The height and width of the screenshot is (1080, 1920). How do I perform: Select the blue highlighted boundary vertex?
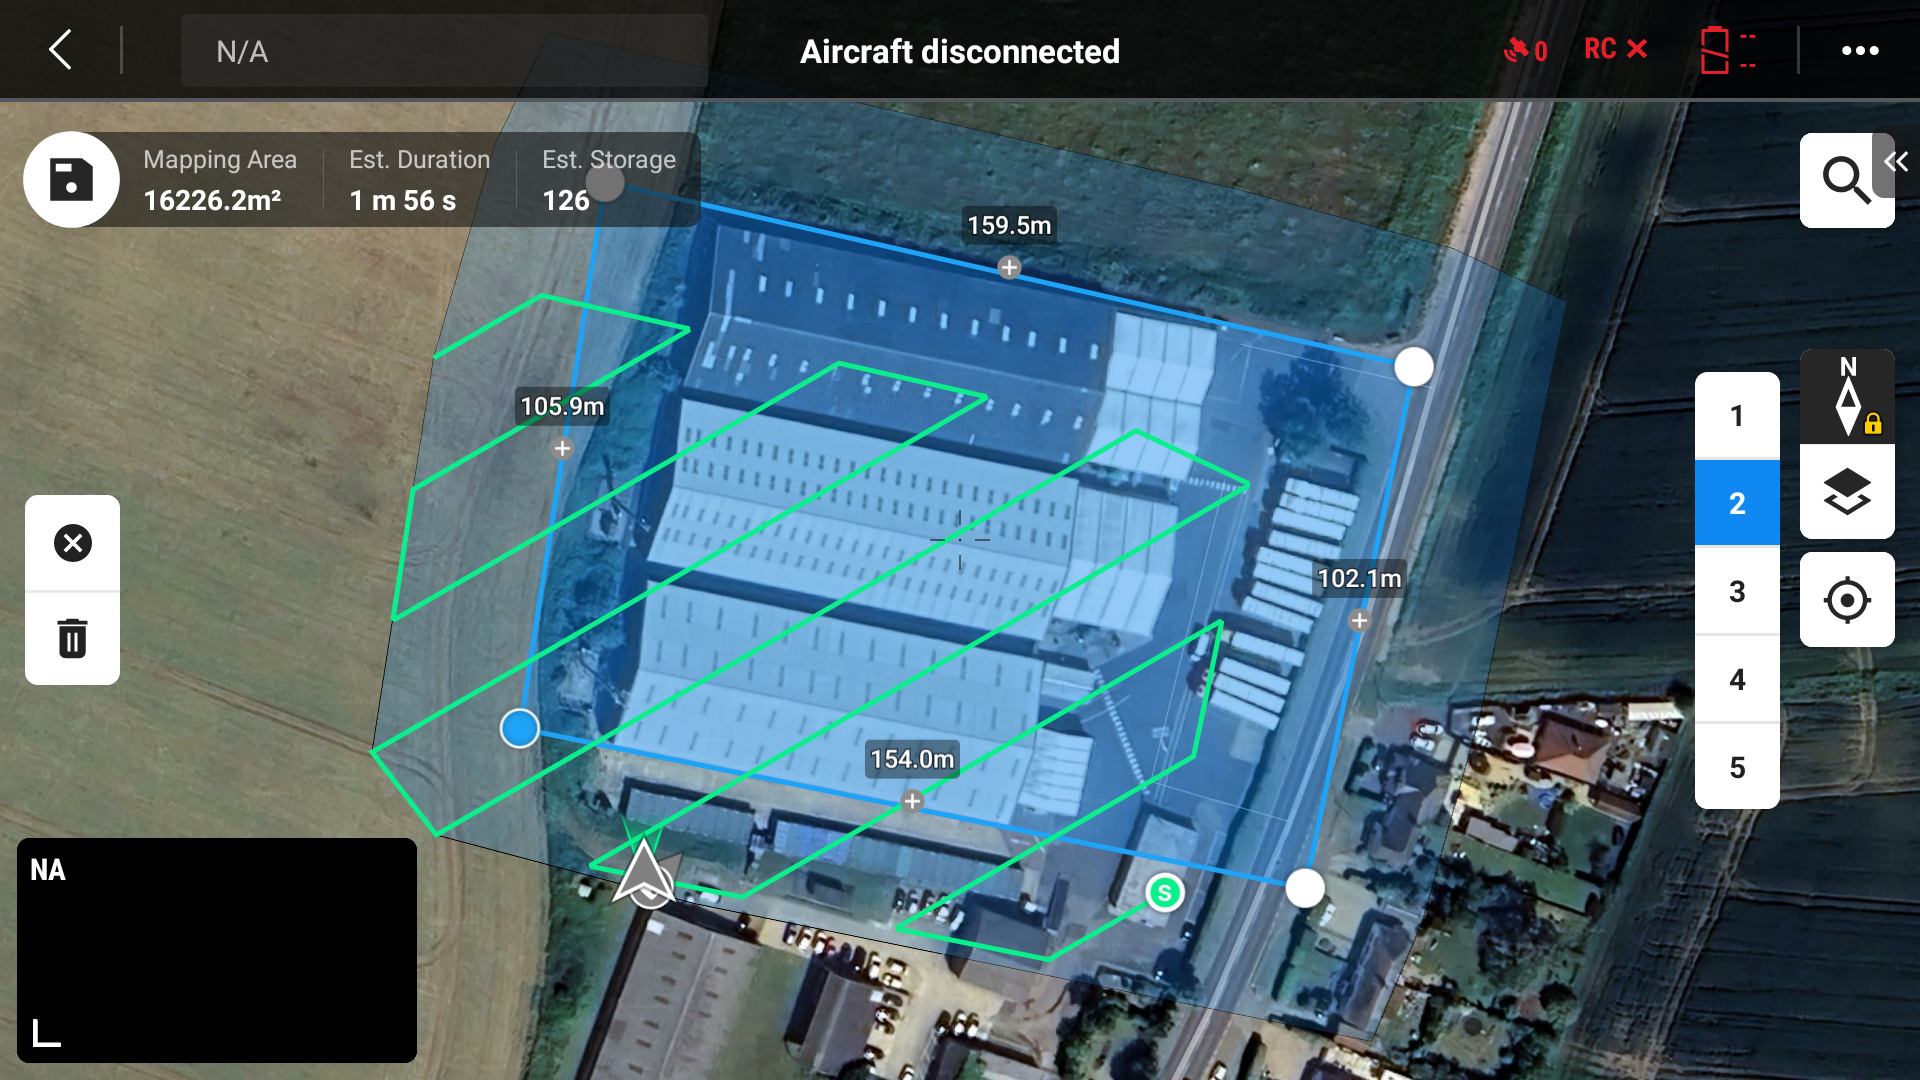tap(519, 728)
